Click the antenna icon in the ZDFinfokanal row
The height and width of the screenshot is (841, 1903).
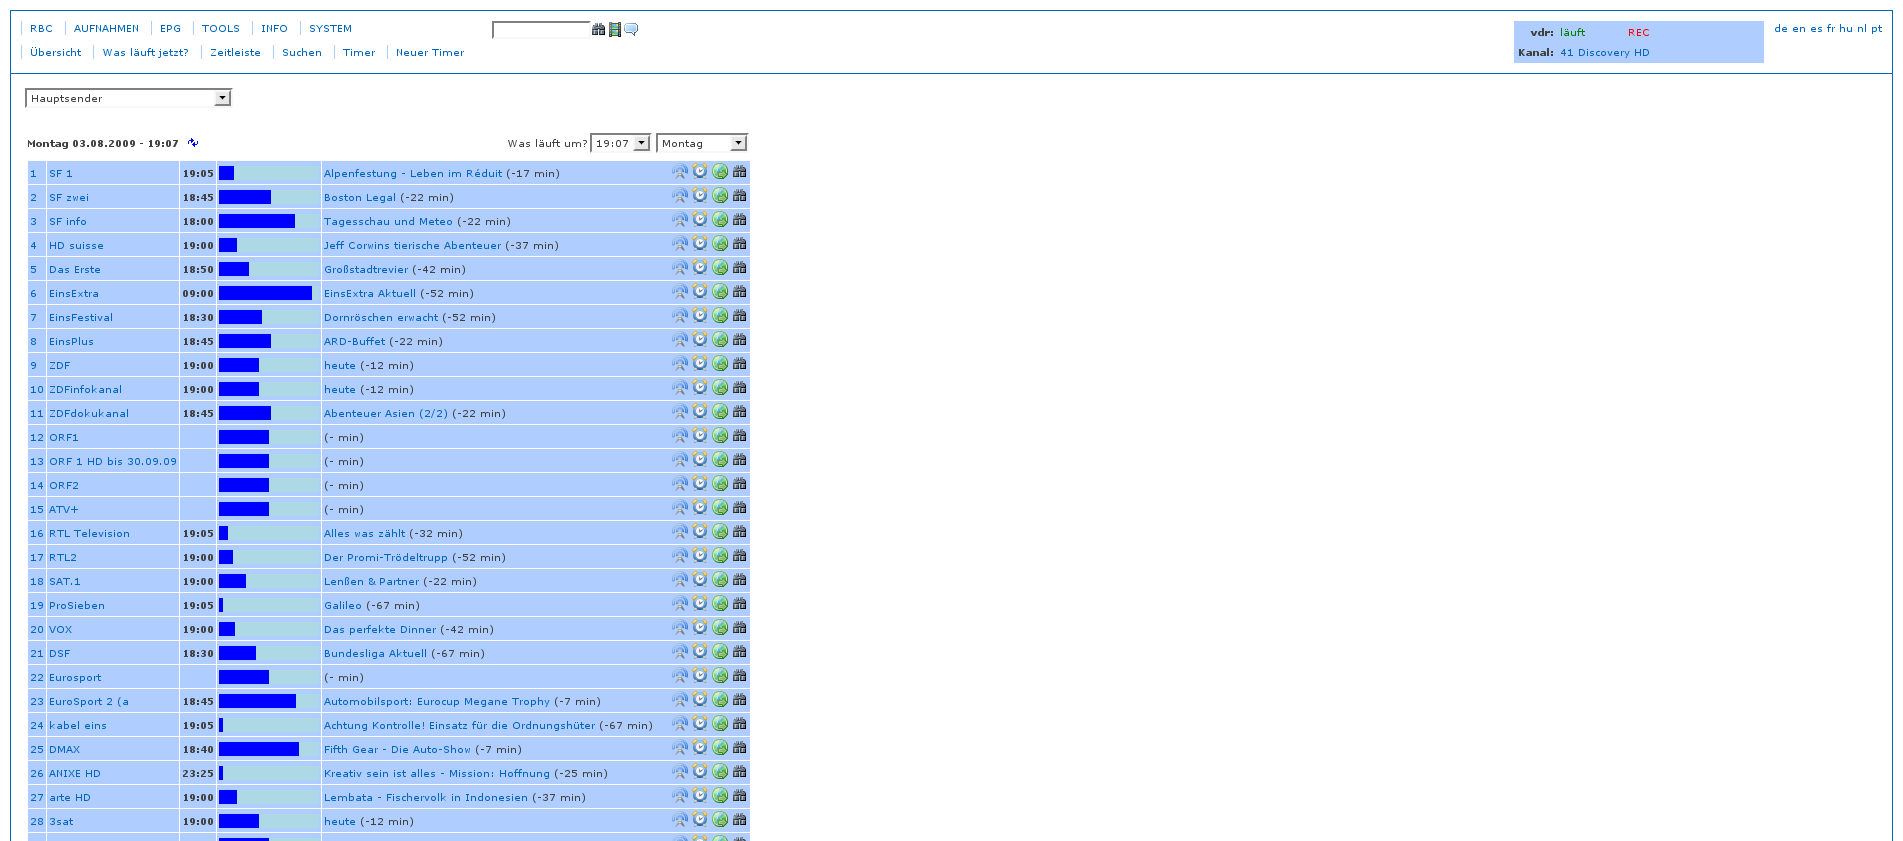point(680,388)
